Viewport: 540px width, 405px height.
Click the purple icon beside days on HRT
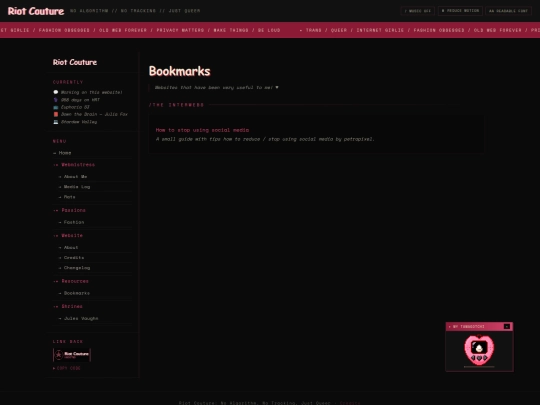click(56, 100)
